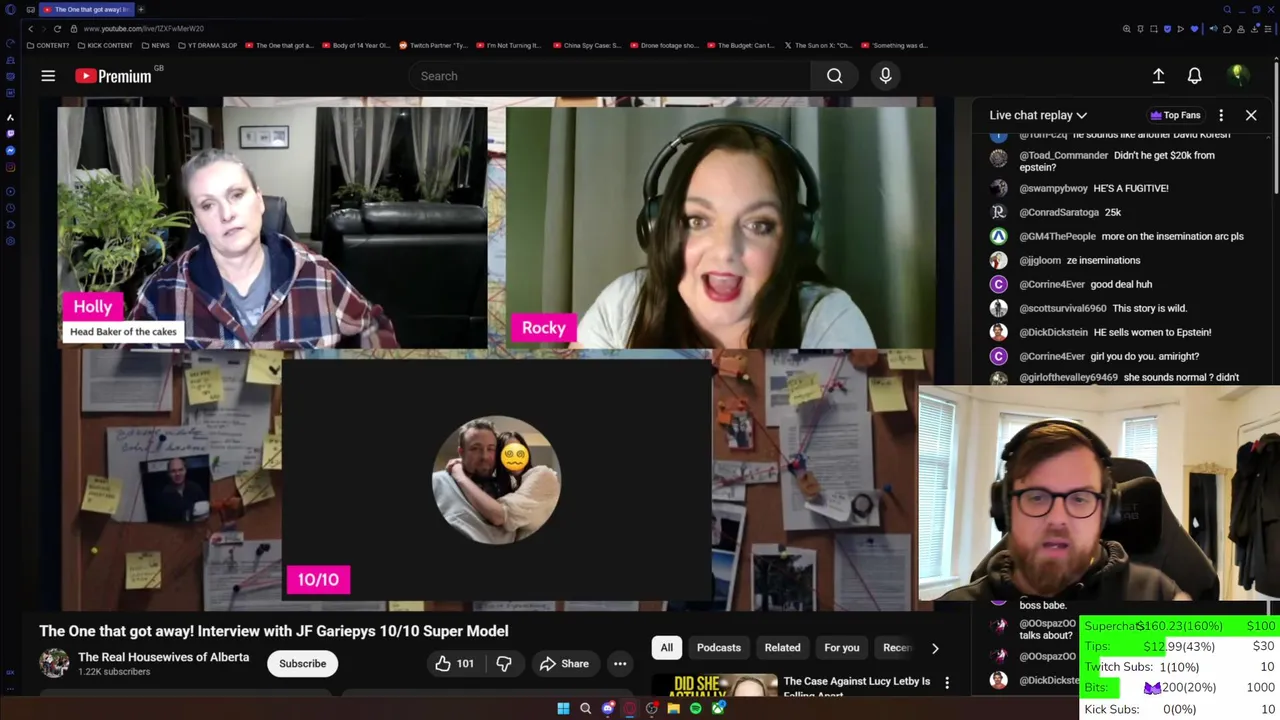Open Top Fans button in chat

point(1175,115)
